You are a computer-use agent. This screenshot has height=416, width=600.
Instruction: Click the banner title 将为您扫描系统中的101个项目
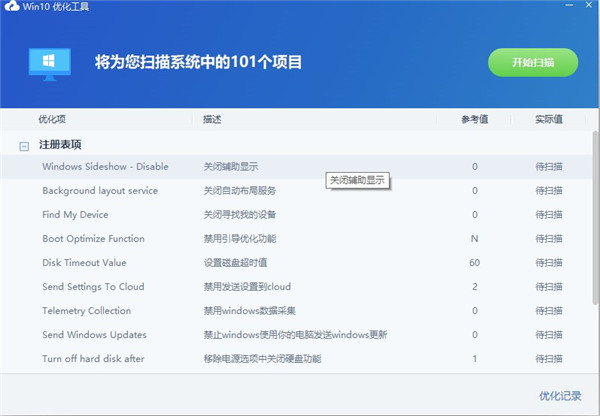tap(198, 62)
